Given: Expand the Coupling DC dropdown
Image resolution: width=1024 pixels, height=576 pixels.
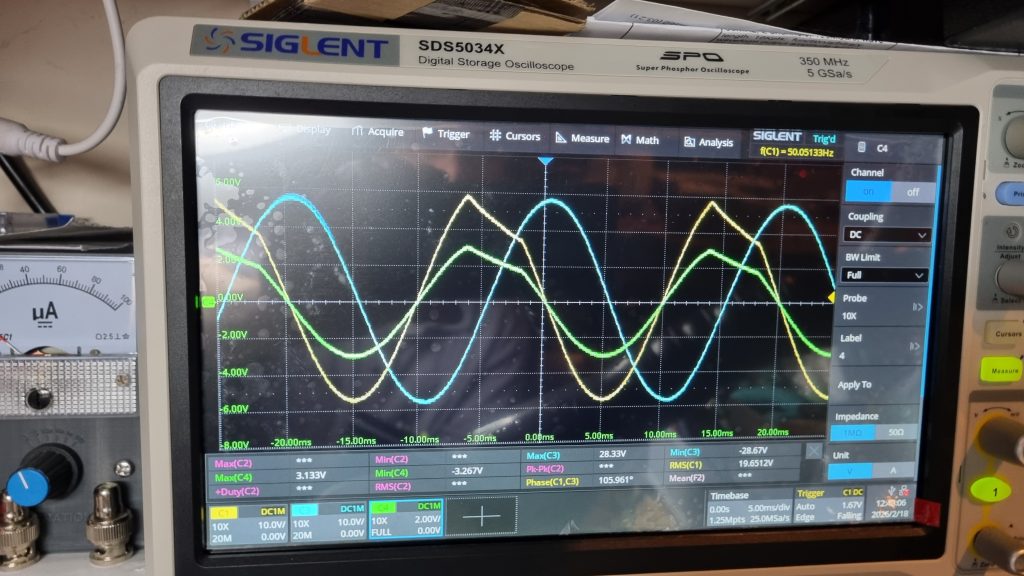Looking at the screenshot, I should 887,234.
